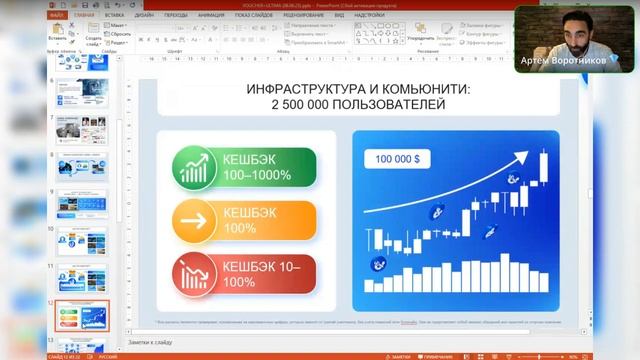Image resolution: width=640 pixels, height=360 pixels.
Task: Click the Undo arrow in quick access toolbar
Action: (x=118, y=5)
